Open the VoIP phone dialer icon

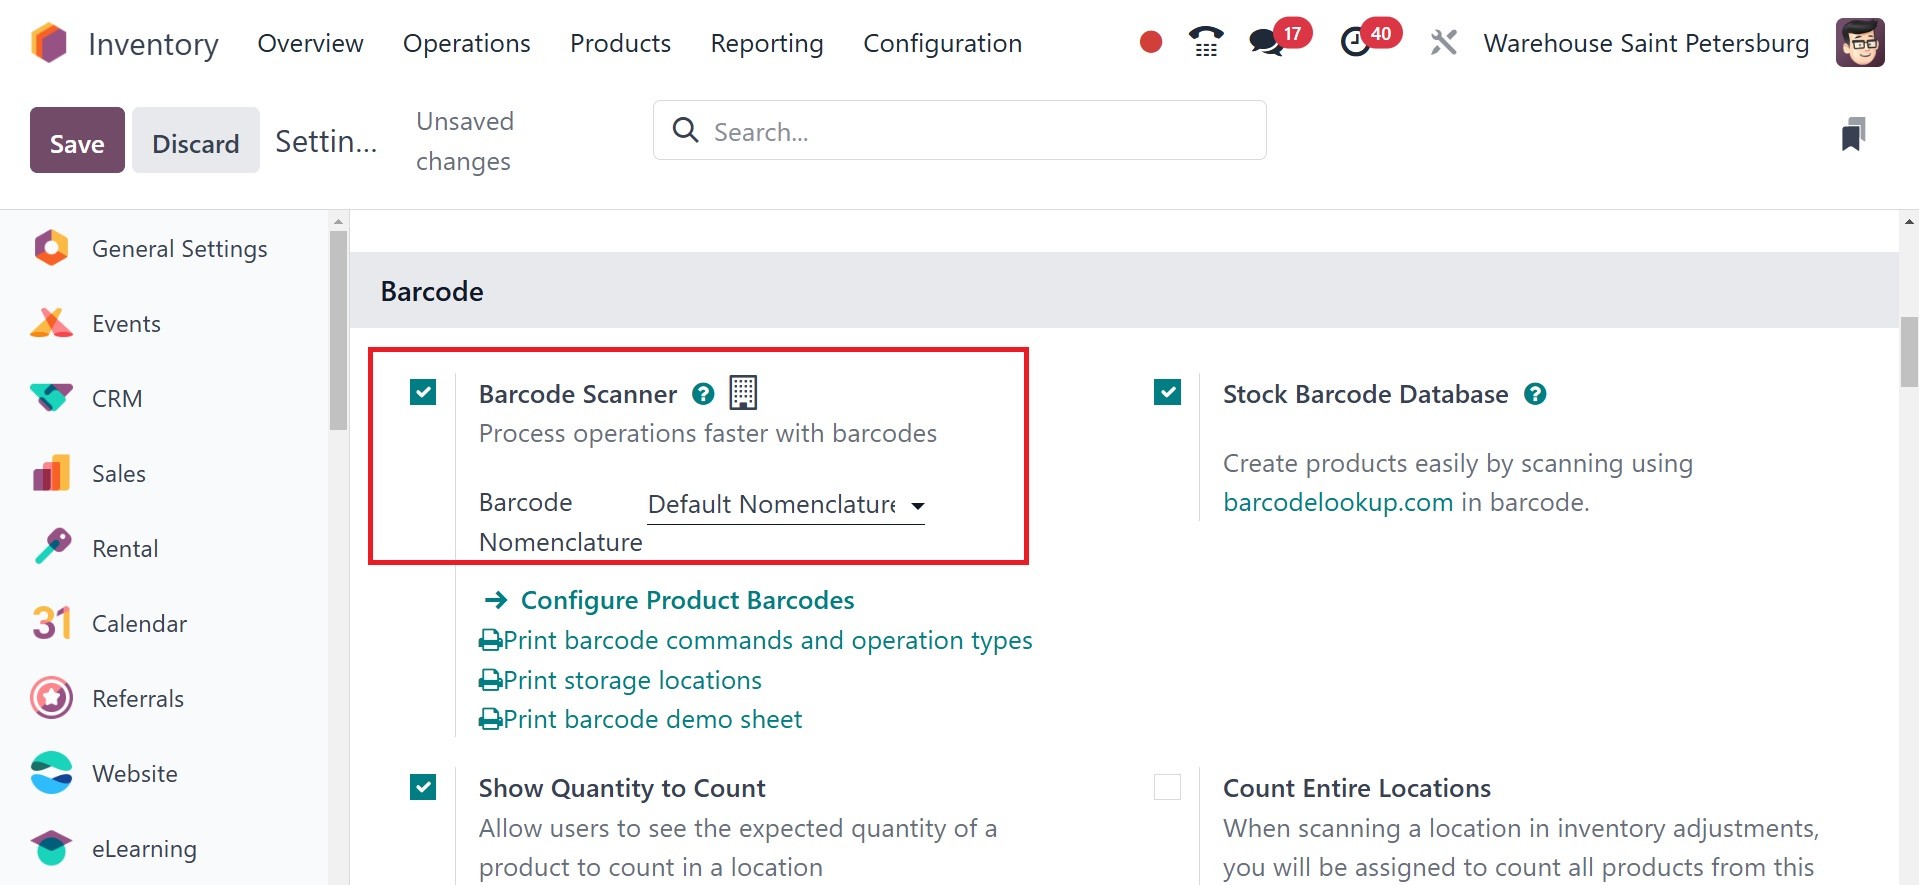(1206, 42)
